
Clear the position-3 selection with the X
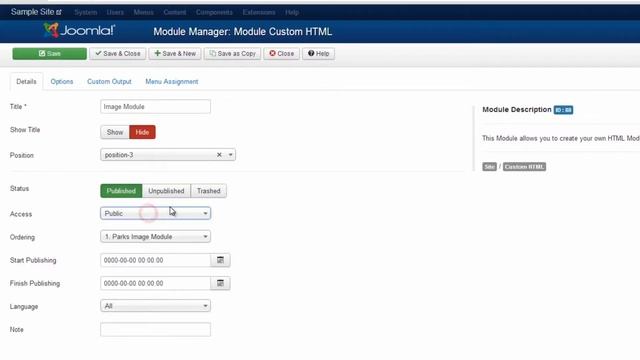[219, 155]
